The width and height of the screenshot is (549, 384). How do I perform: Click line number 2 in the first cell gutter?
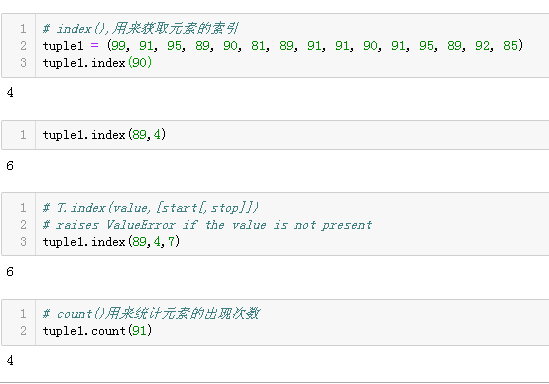tap(23, 46)
